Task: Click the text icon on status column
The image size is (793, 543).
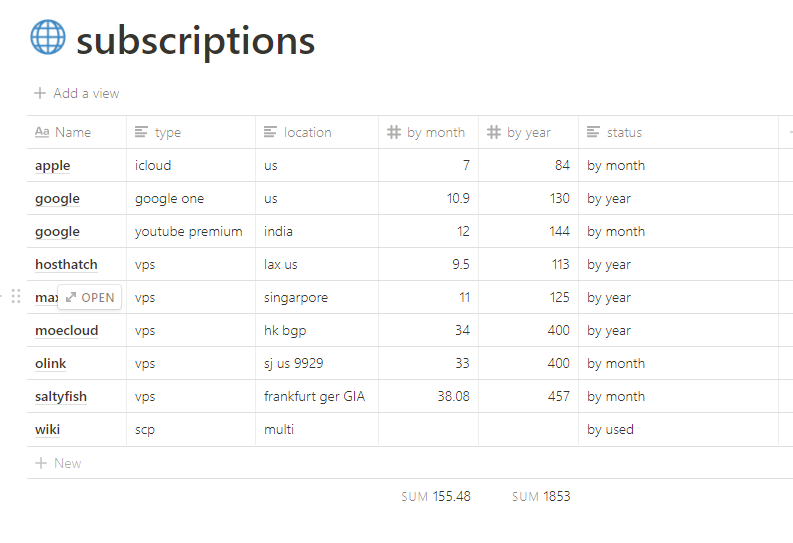Action: pos(594,132)
